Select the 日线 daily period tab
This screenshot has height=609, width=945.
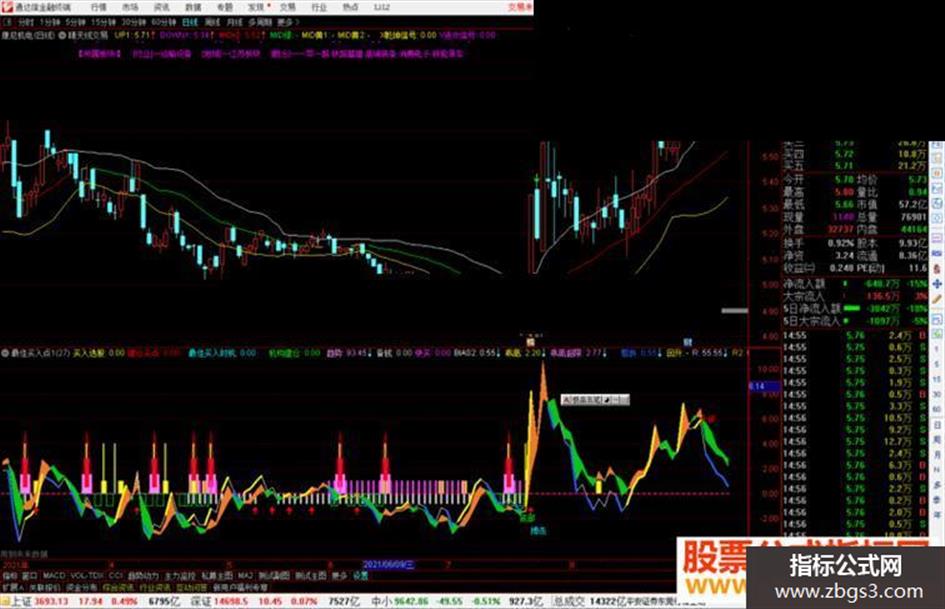(x=190, y=22)
